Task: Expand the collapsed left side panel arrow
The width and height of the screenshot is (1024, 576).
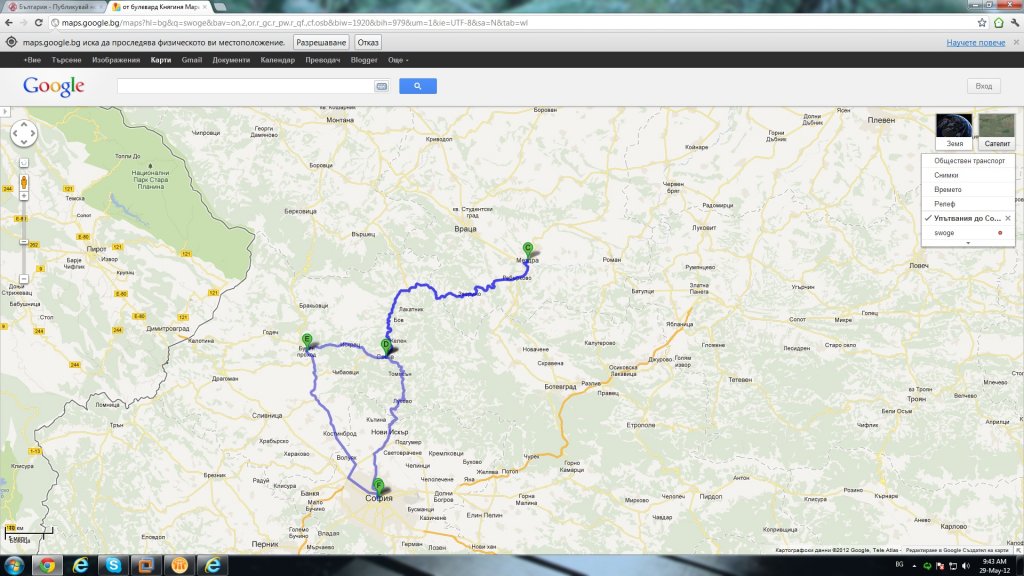Action: (x=5, y=112)
